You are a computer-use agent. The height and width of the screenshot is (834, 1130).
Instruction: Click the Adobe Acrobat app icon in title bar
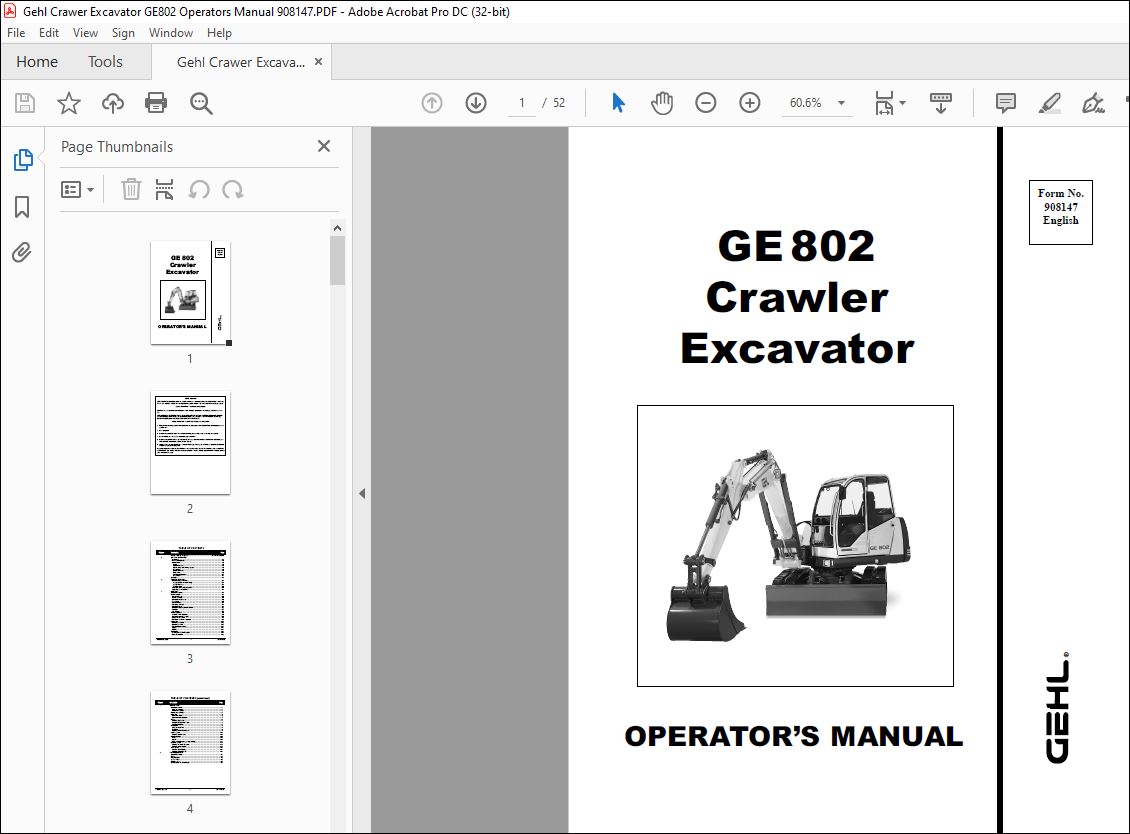coord(10,12)
